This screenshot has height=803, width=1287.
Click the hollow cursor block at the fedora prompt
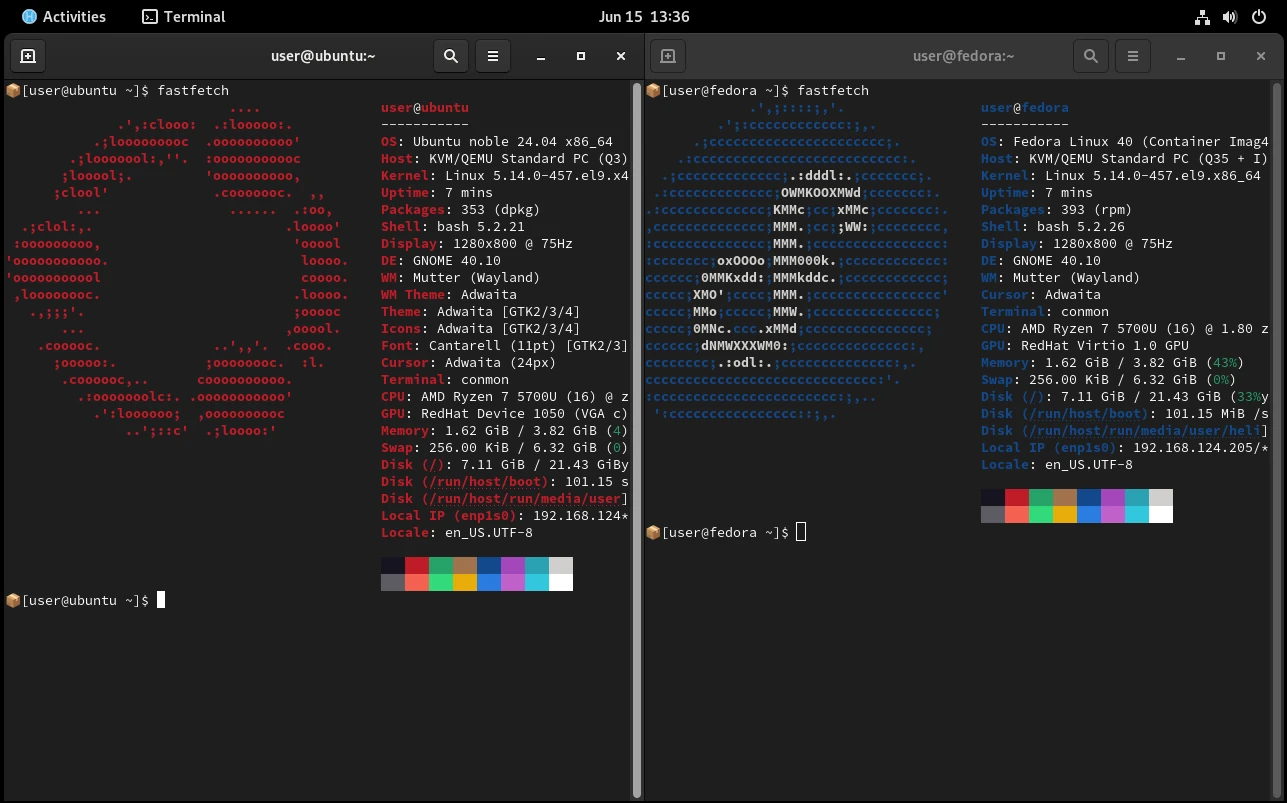coord(801,532)
